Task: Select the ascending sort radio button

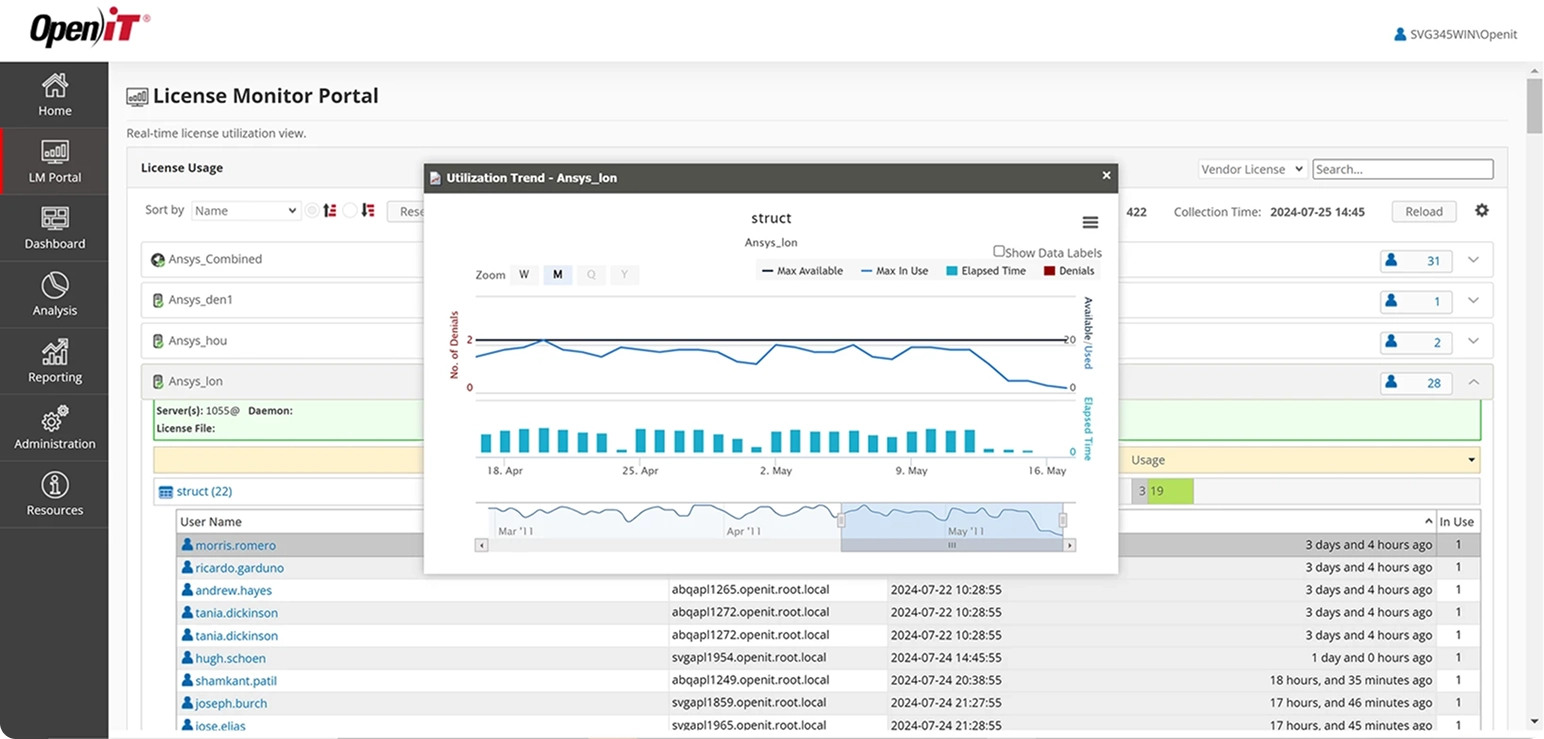Action: coord(312,211)
